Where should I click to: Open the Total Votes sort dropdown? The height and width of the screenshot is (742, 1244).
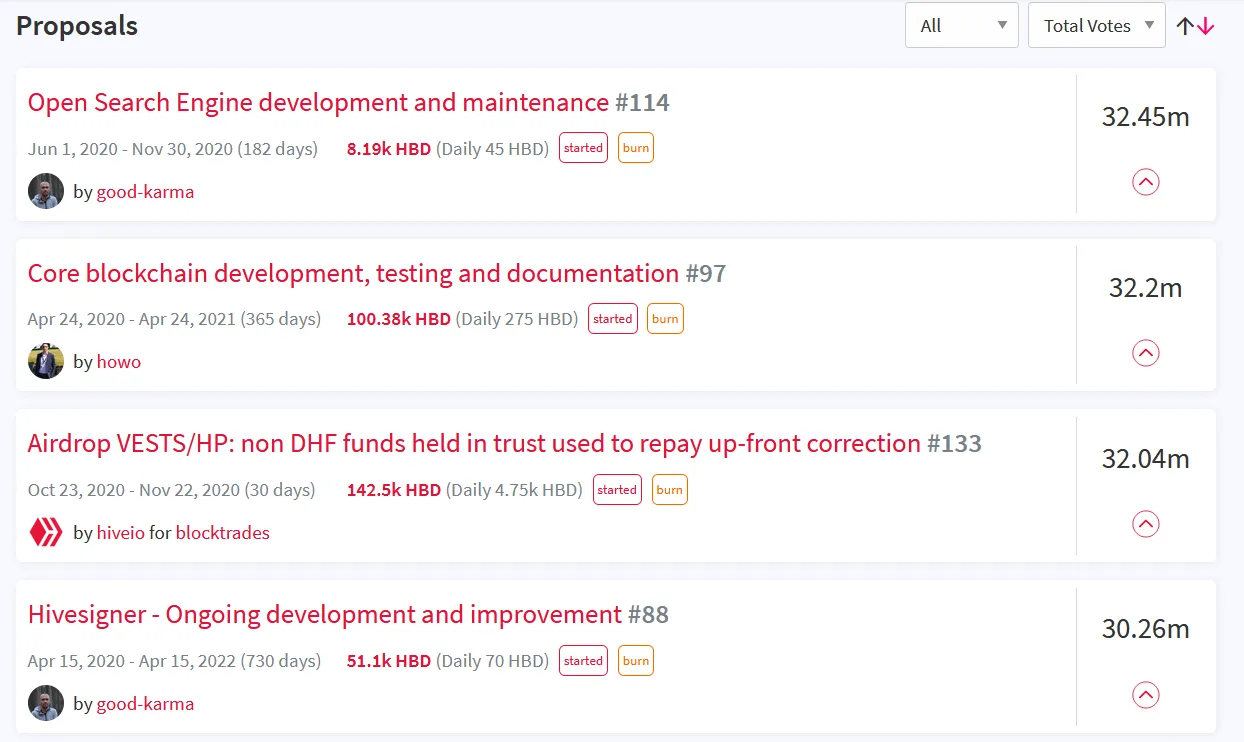click(x=1096, y=26)
